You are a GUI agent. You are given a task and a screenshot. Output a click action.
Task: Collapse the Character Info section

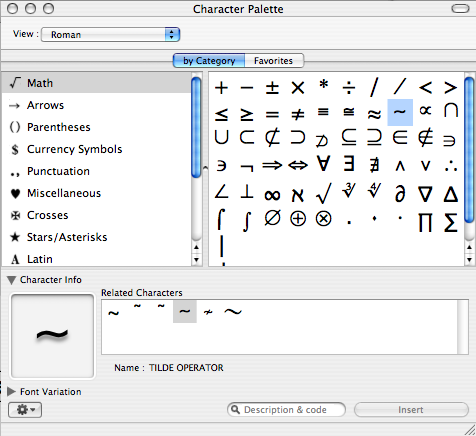coord(11,280)
